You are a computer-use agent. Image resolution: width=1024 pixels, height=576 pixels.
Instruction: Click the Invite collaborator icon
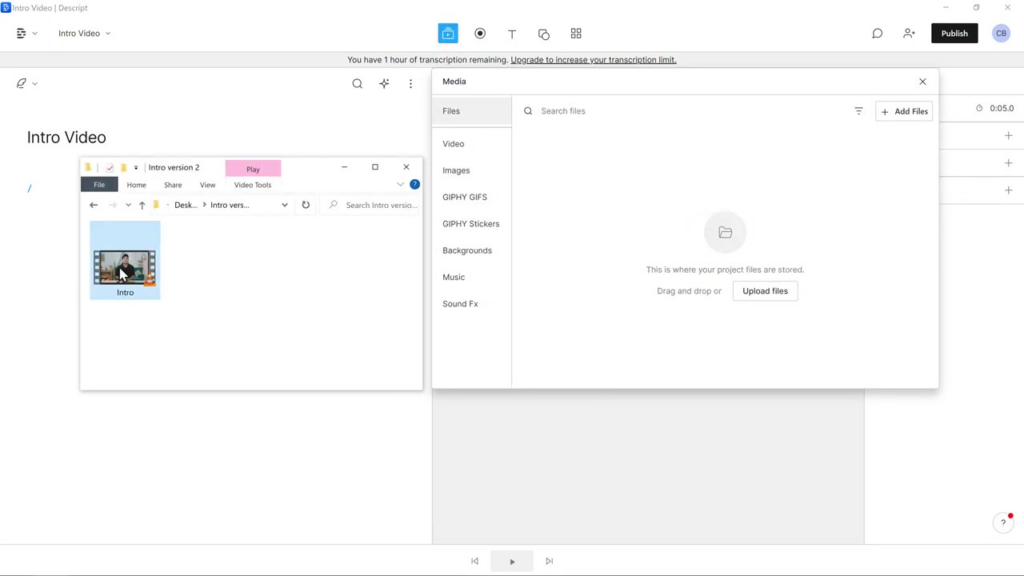pos(909,33)
